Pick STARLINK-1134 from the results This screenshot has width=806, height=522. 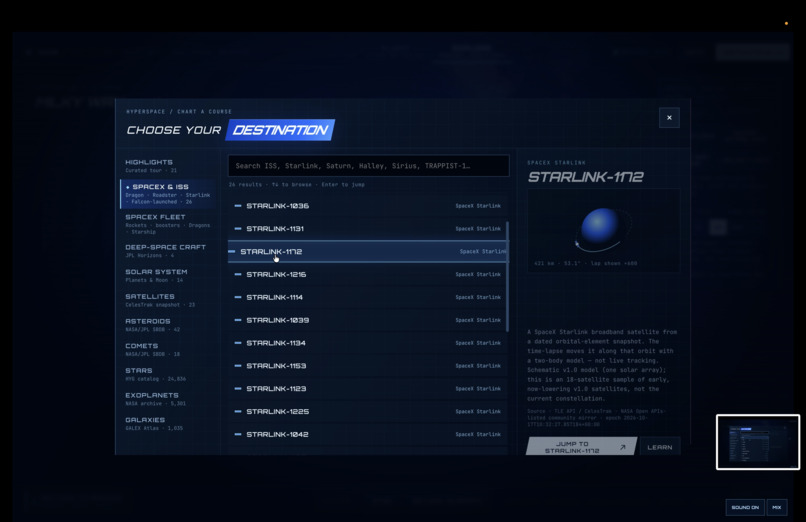pyautogui.click(x=367, y=343)
